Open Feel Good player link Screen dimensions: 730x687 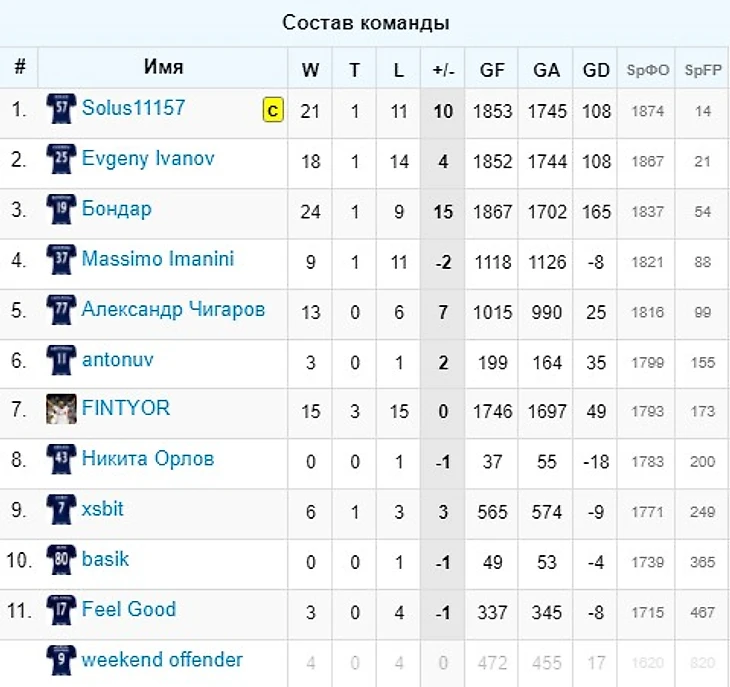click(x=128, y=609)
